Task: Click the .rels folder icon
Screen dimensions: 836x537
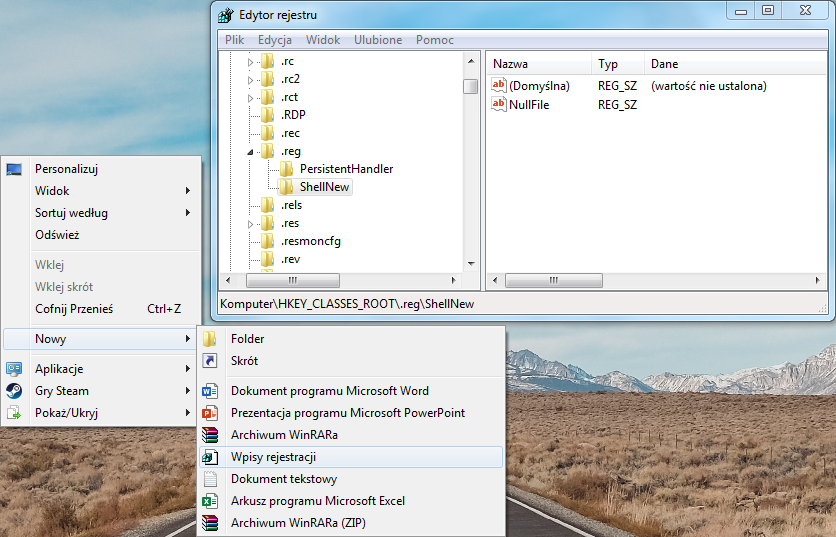Action: point(267,205)
